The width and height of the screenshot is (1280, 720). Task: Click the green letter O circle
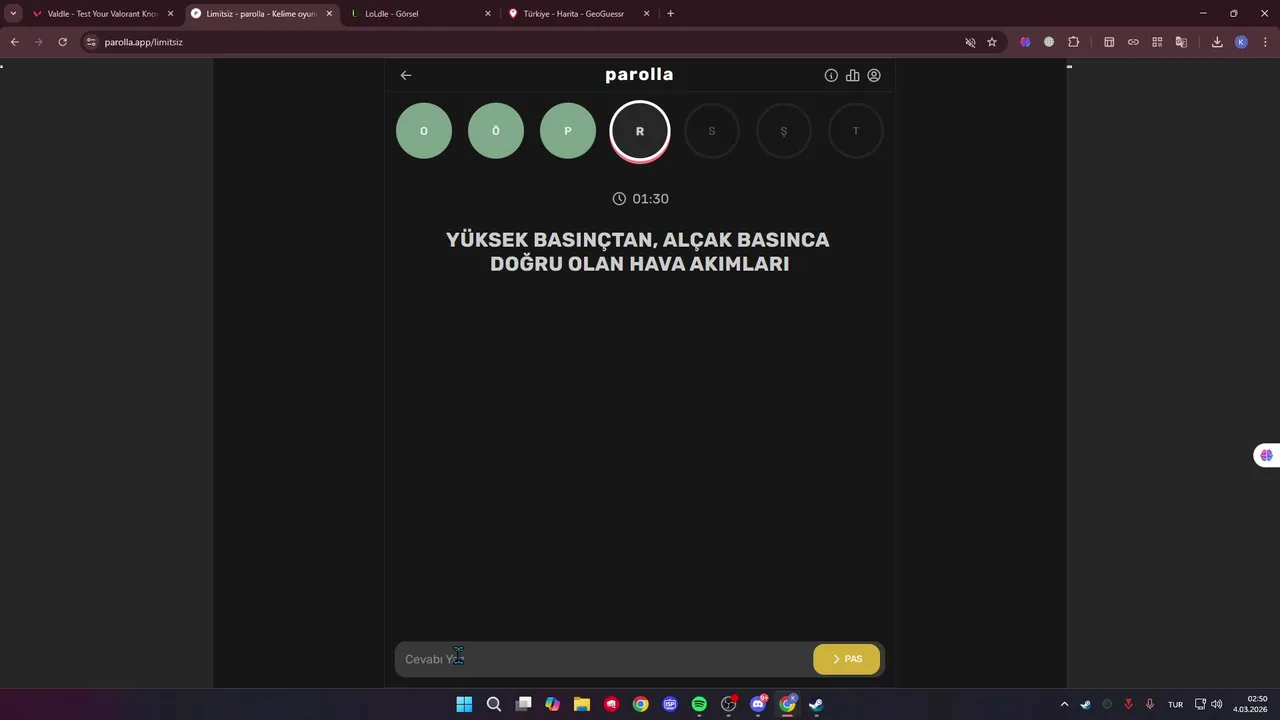pyautogui.click(x=424, y=131)
